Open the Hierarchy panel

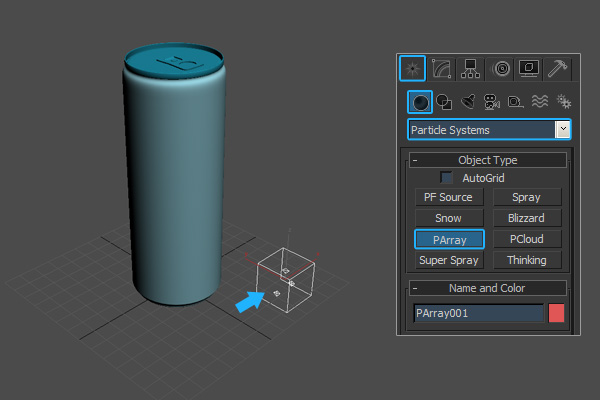471,68
